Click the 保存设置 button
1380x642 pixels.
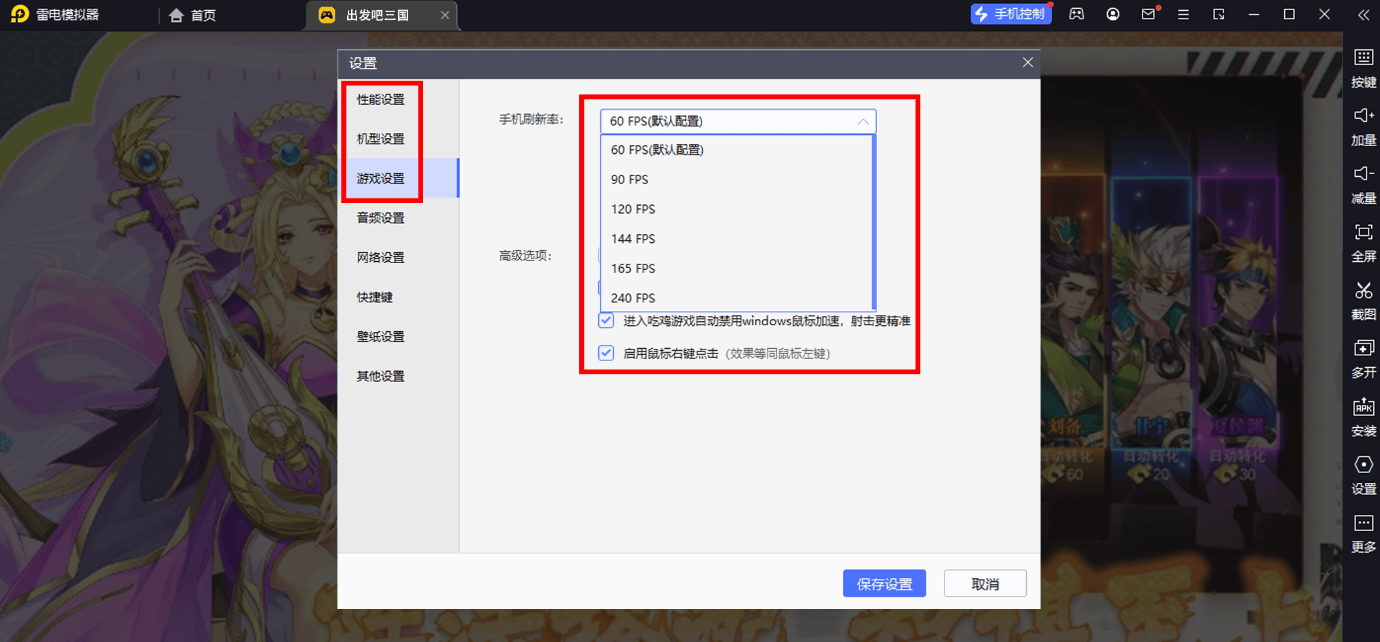click(x=884, y=584)
